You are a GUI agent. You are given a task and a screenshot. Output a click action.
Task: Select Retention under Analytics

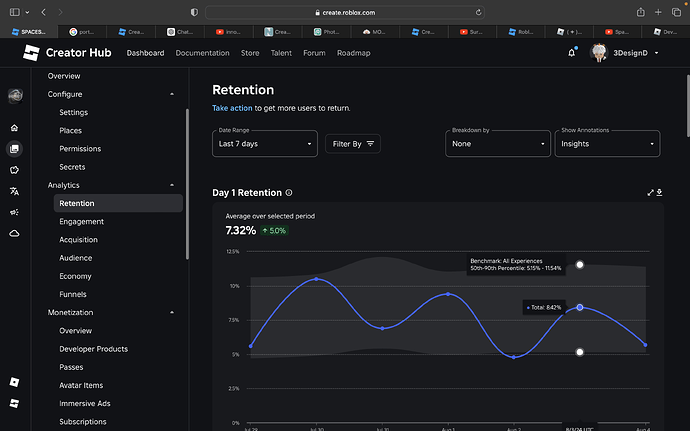[x=118, y=203]
